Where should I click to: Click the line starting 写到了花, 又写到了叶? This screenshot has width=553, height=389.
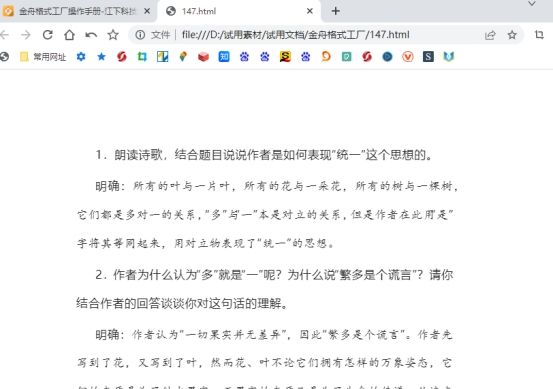tap(265, 362)
